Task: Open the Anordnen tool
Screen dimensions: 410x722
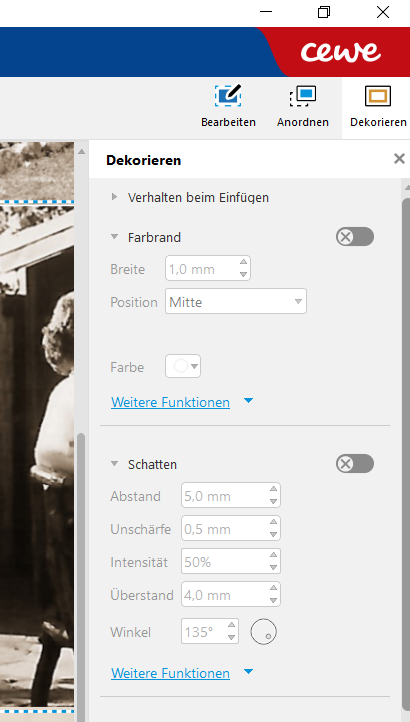Action: coord(303,106)
